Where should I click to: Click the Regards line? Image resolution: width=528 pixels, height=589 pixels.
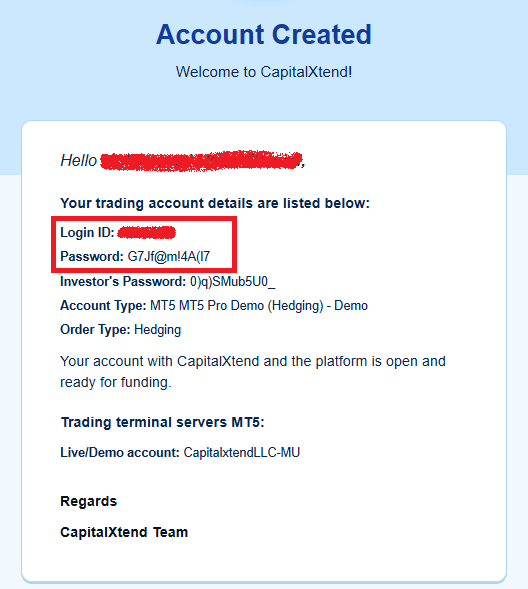pyautogui.click(x=89, y=501)
